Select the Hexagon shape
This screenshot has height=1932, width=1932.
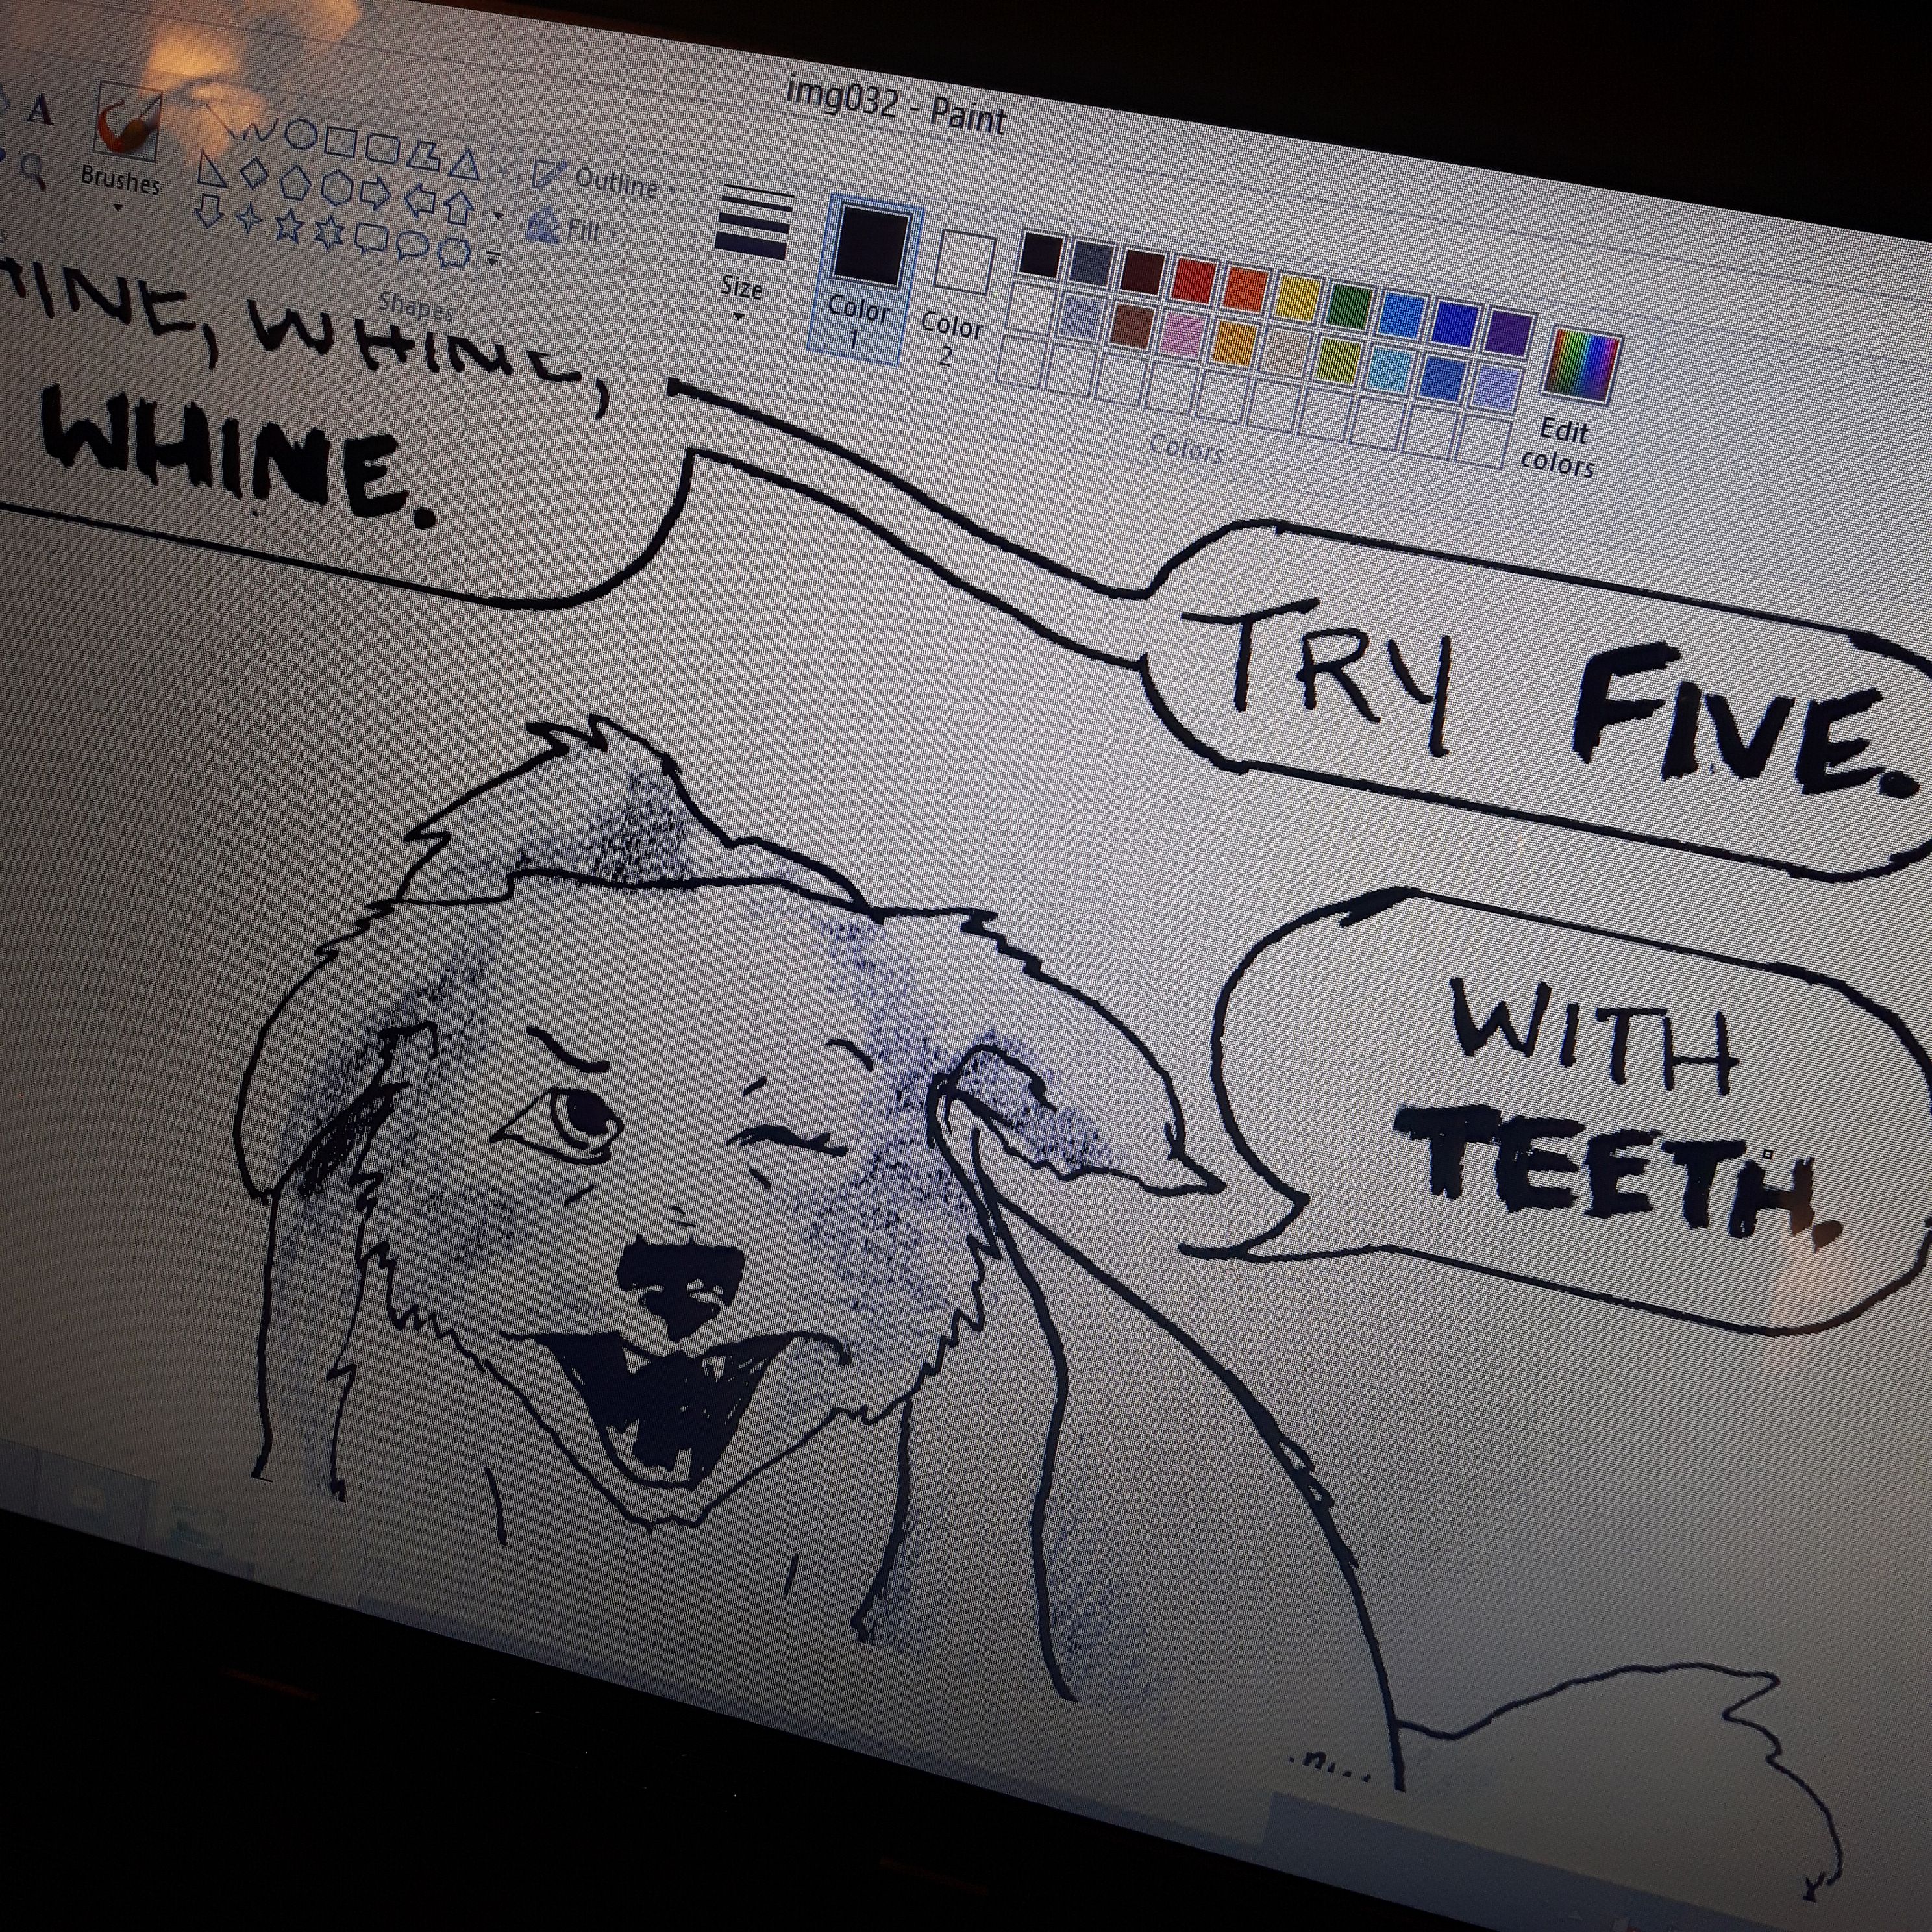point(337,189)
